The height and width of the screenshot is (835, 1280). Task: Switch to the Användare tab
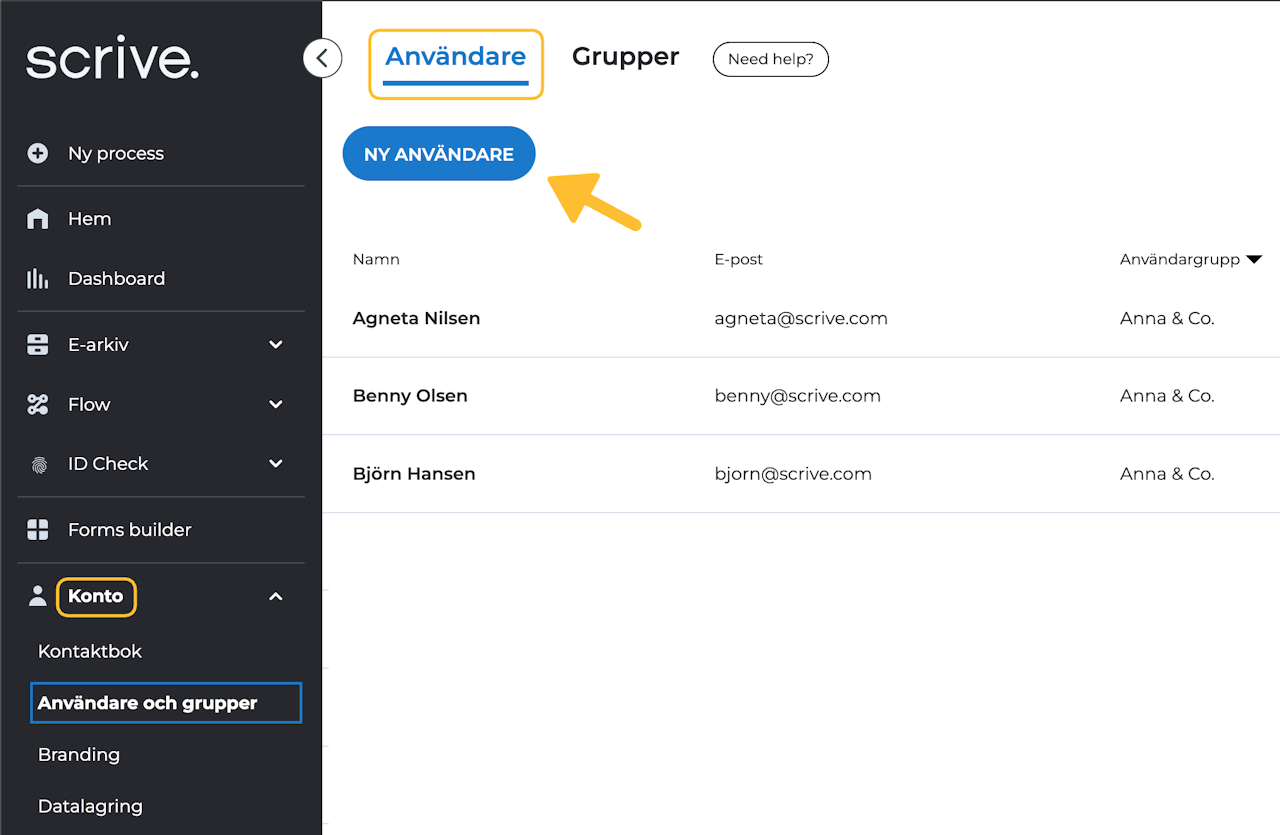456,57
